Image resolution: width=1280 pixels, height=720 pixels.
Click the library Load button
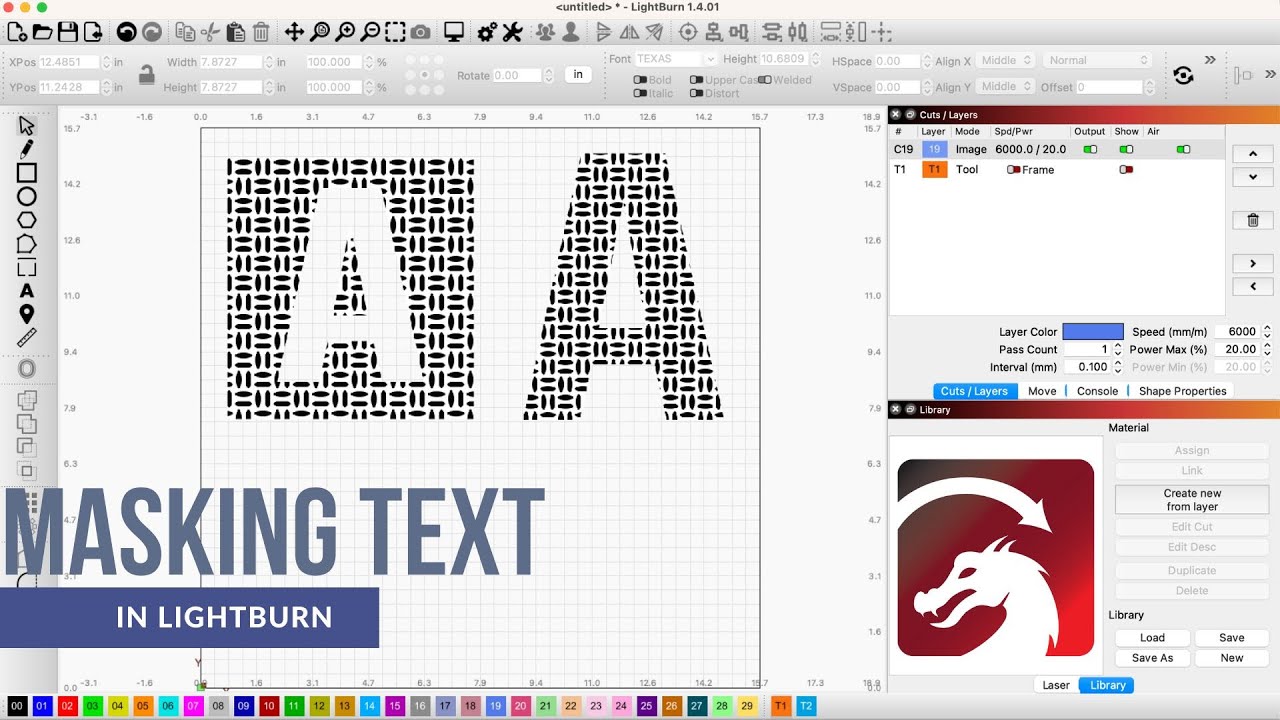coord(1152,638)
